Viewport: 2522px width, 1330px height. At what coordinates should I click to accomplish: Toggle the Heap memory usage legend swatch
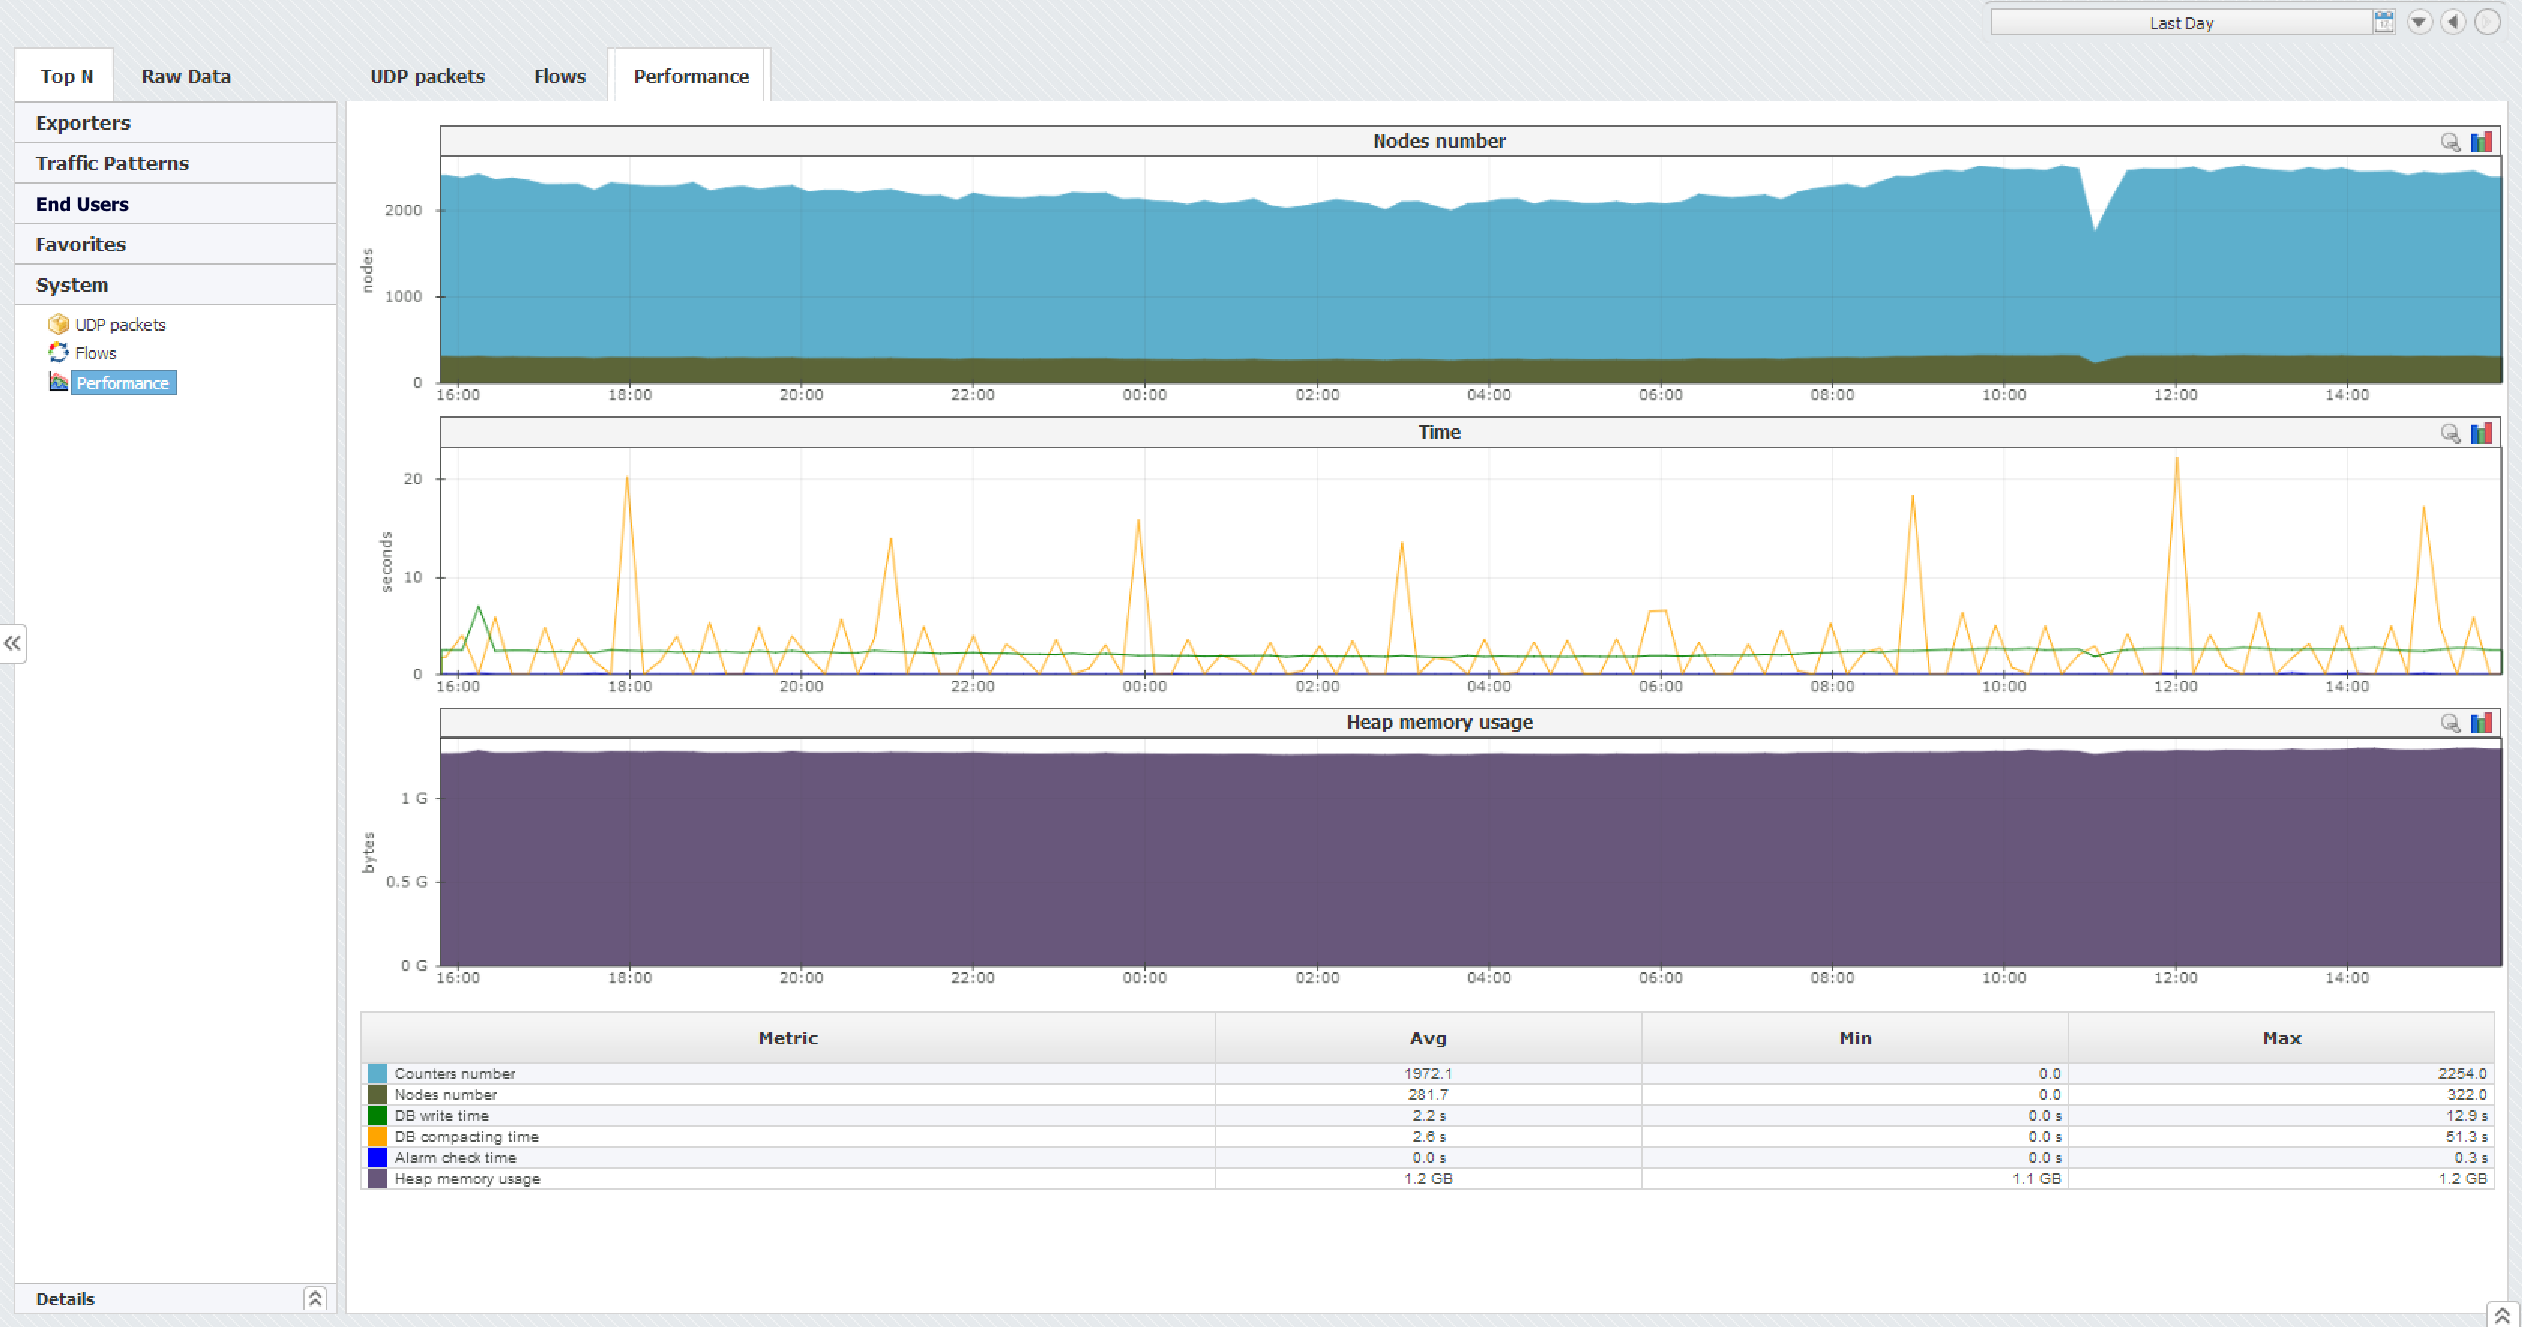click(378, 1178)
